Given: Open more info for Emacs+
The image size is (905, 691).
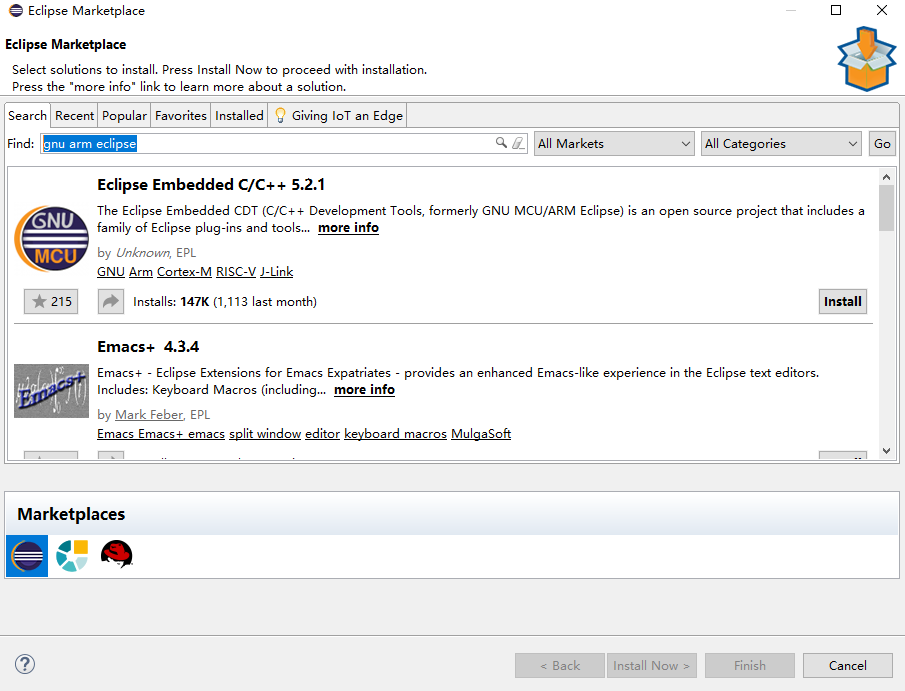Looking at the screenshot, I should click(x=364, y=390).
